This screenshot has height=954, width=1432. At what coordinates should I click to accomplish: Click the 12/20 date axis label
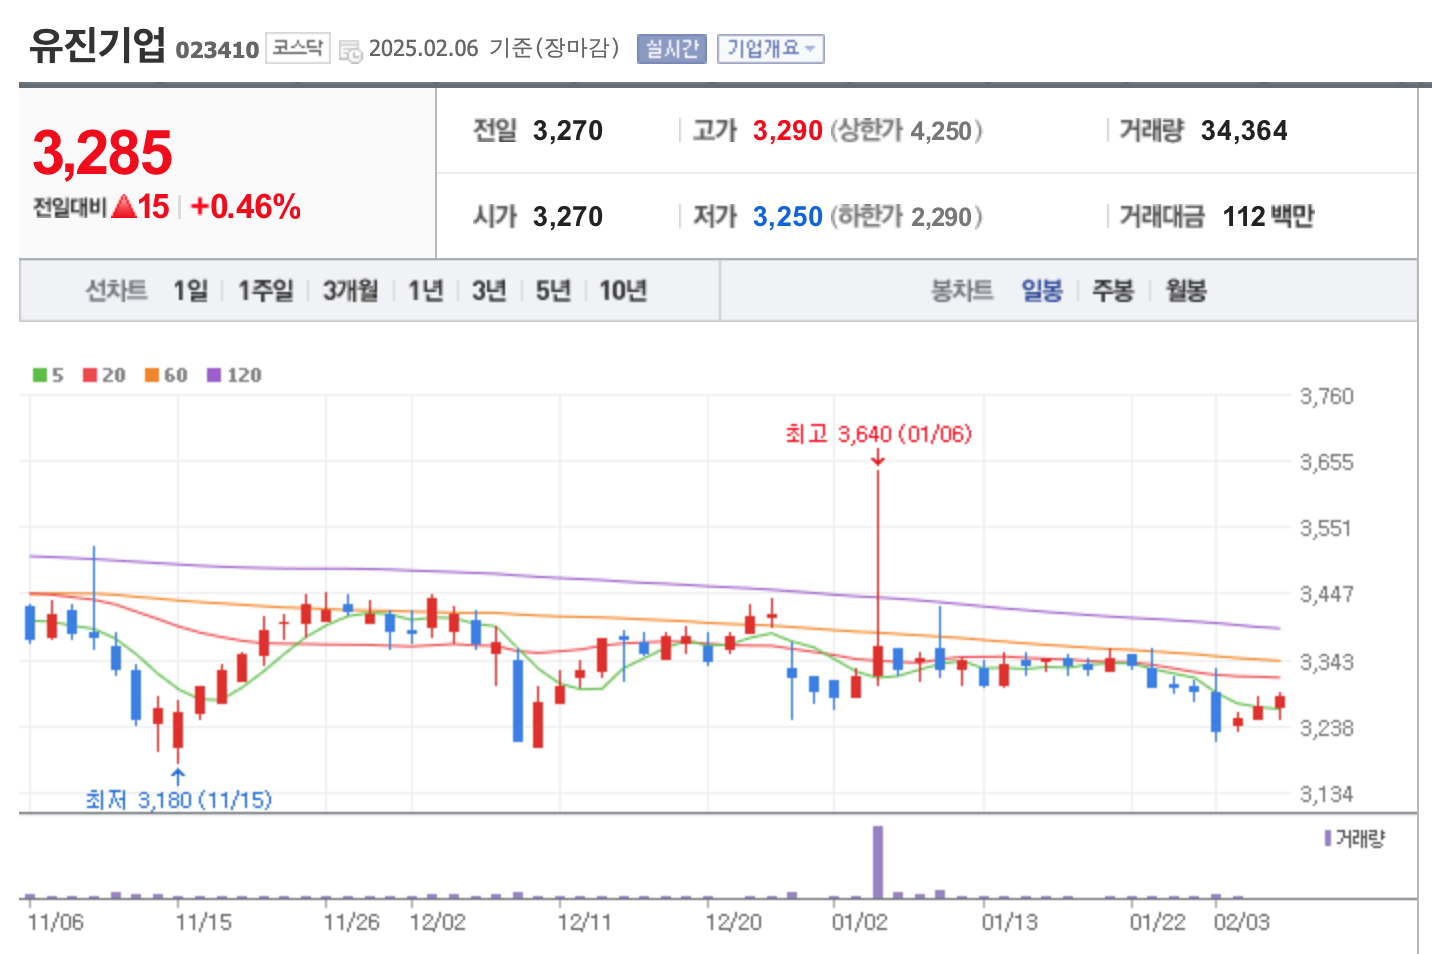(x=734, y=922)
